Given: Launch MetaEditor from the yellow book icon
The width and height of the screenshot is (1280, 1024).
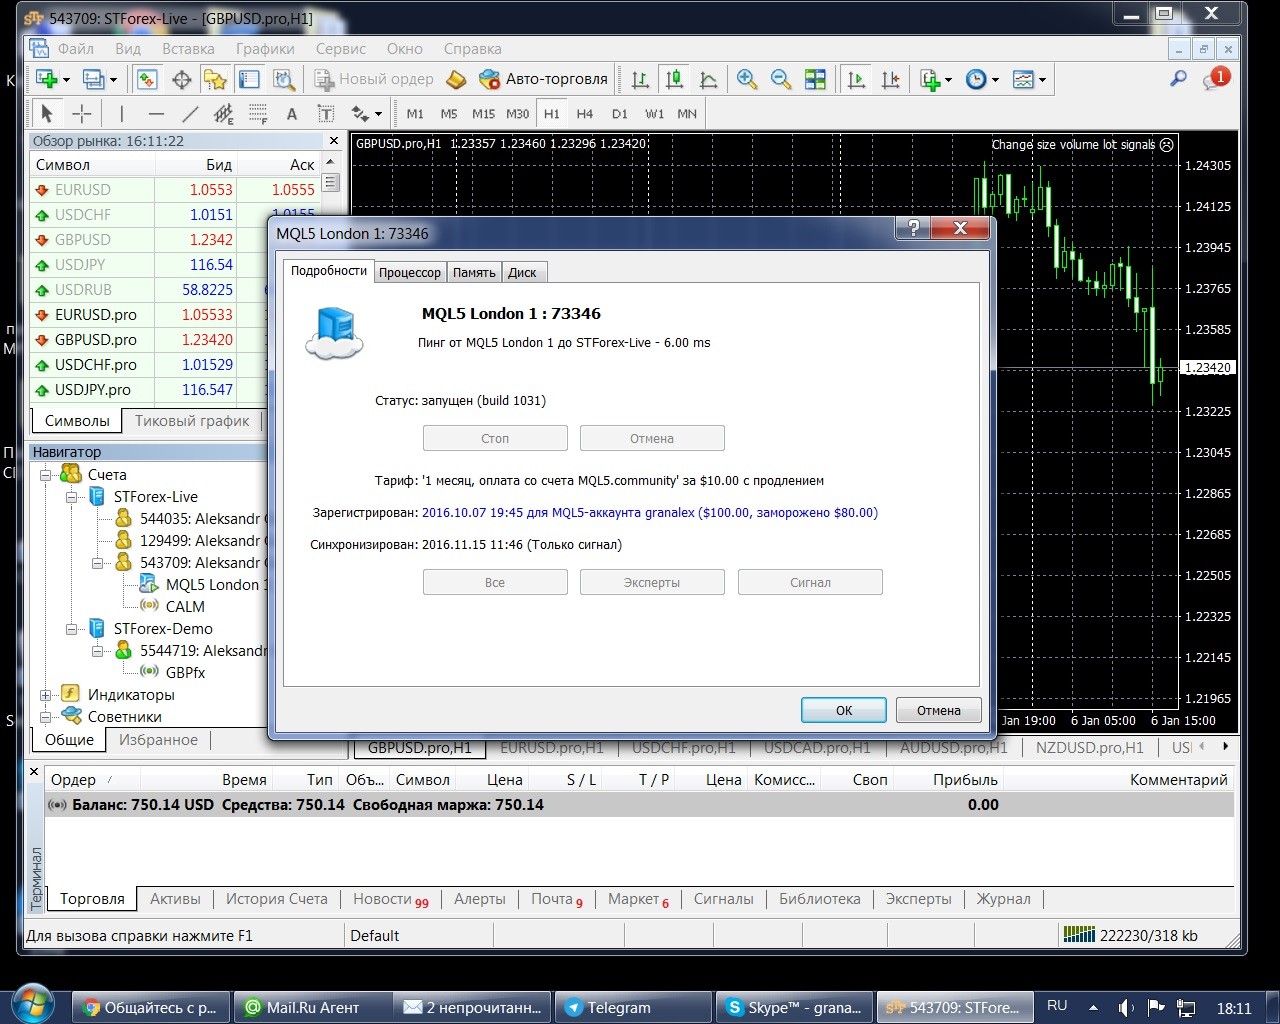Looking at the screenshot, I should [456, 79].
